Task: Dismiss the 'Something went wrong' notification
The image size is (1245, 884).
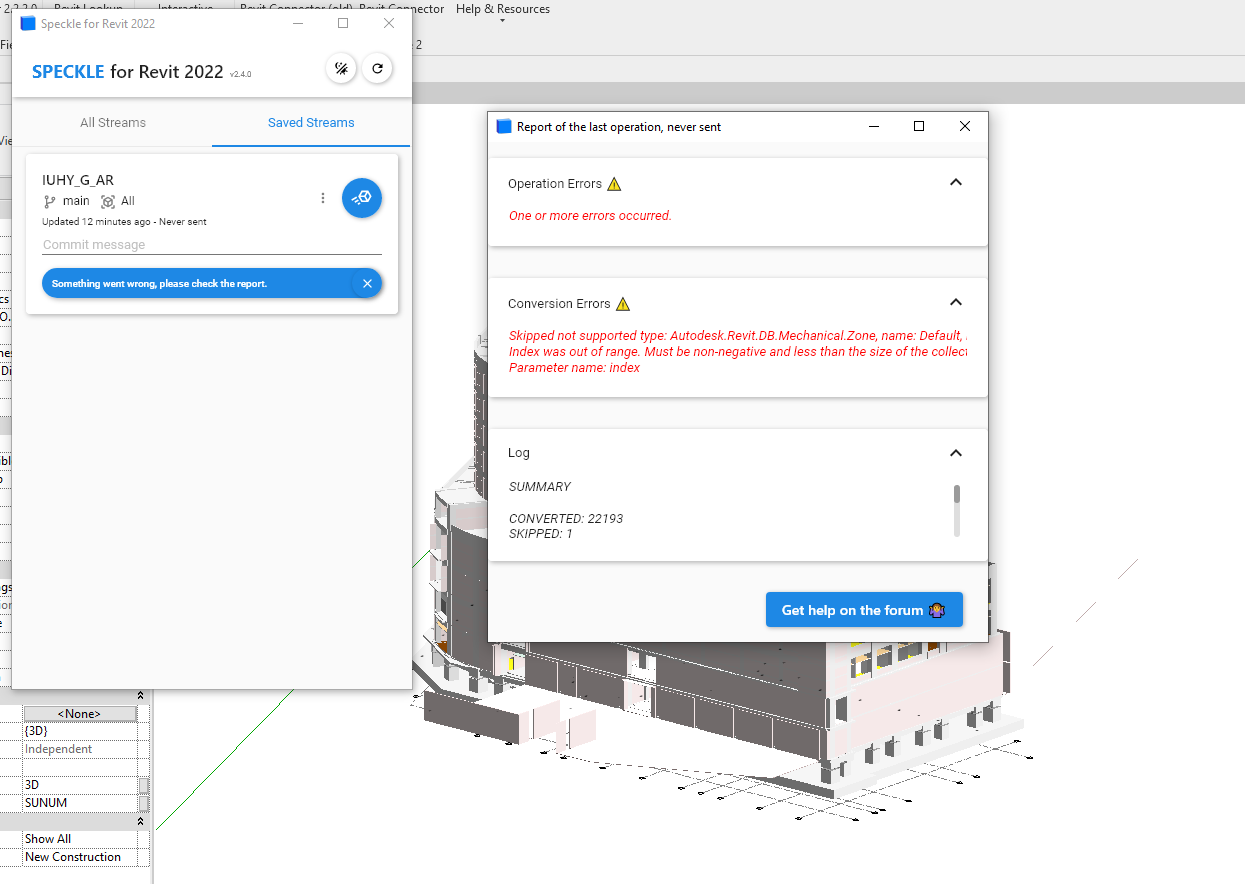Action: pyautogui.click(x=367, y=284)
